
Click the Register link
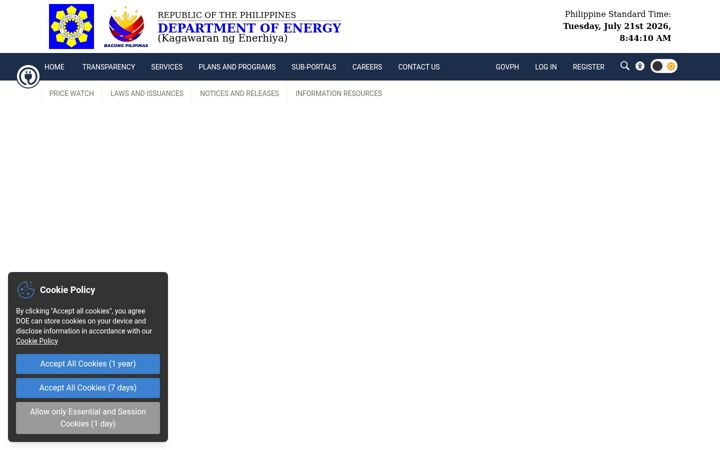point(588,67)
